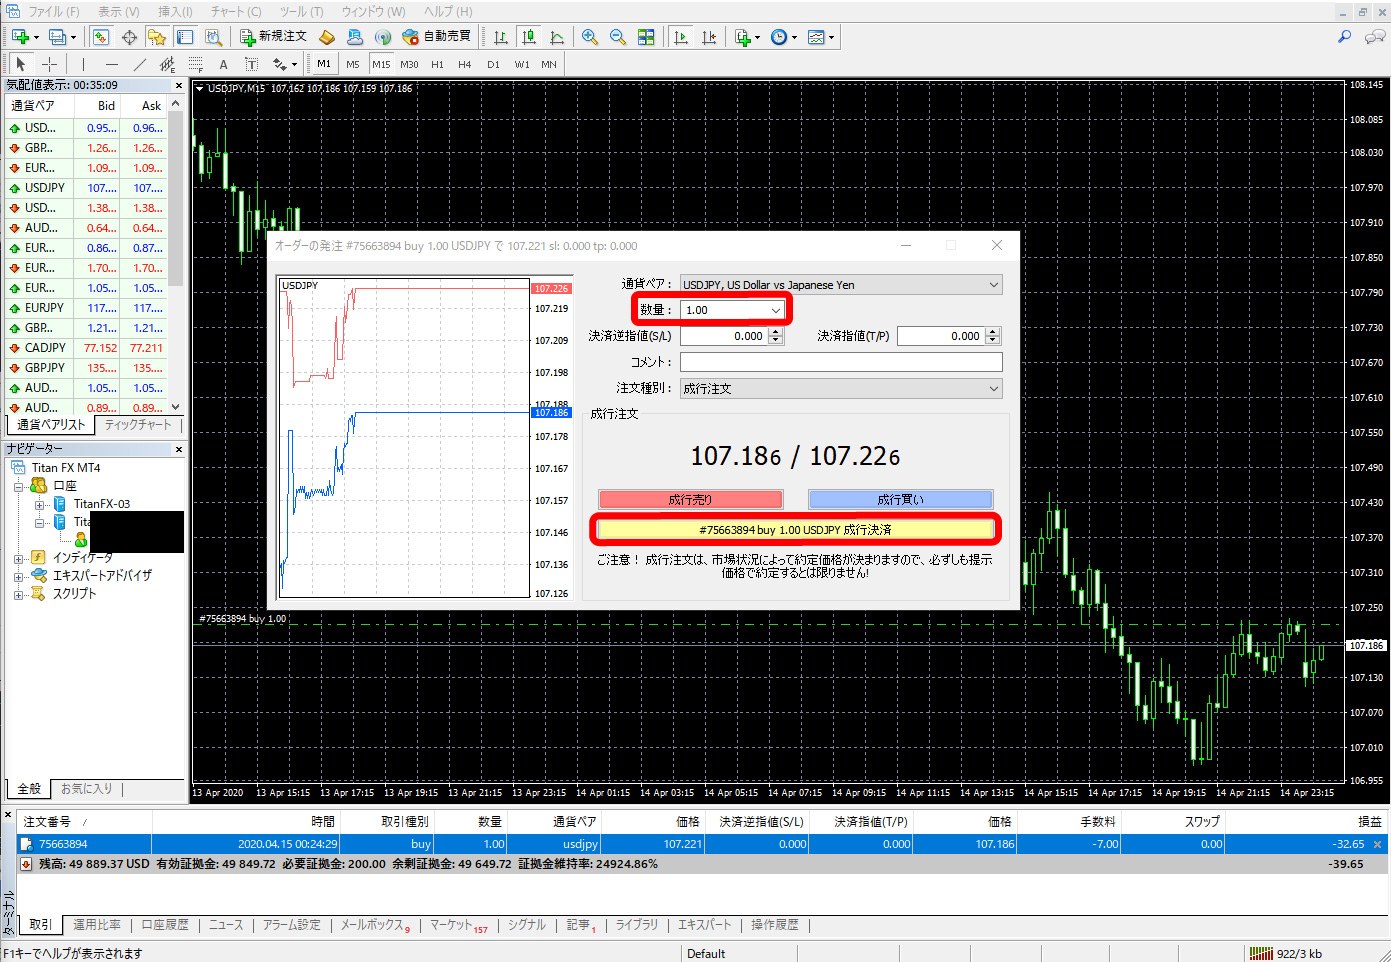Select the H4 timeframe button
The image size is (1391, 962).
(x=465, y=64)
